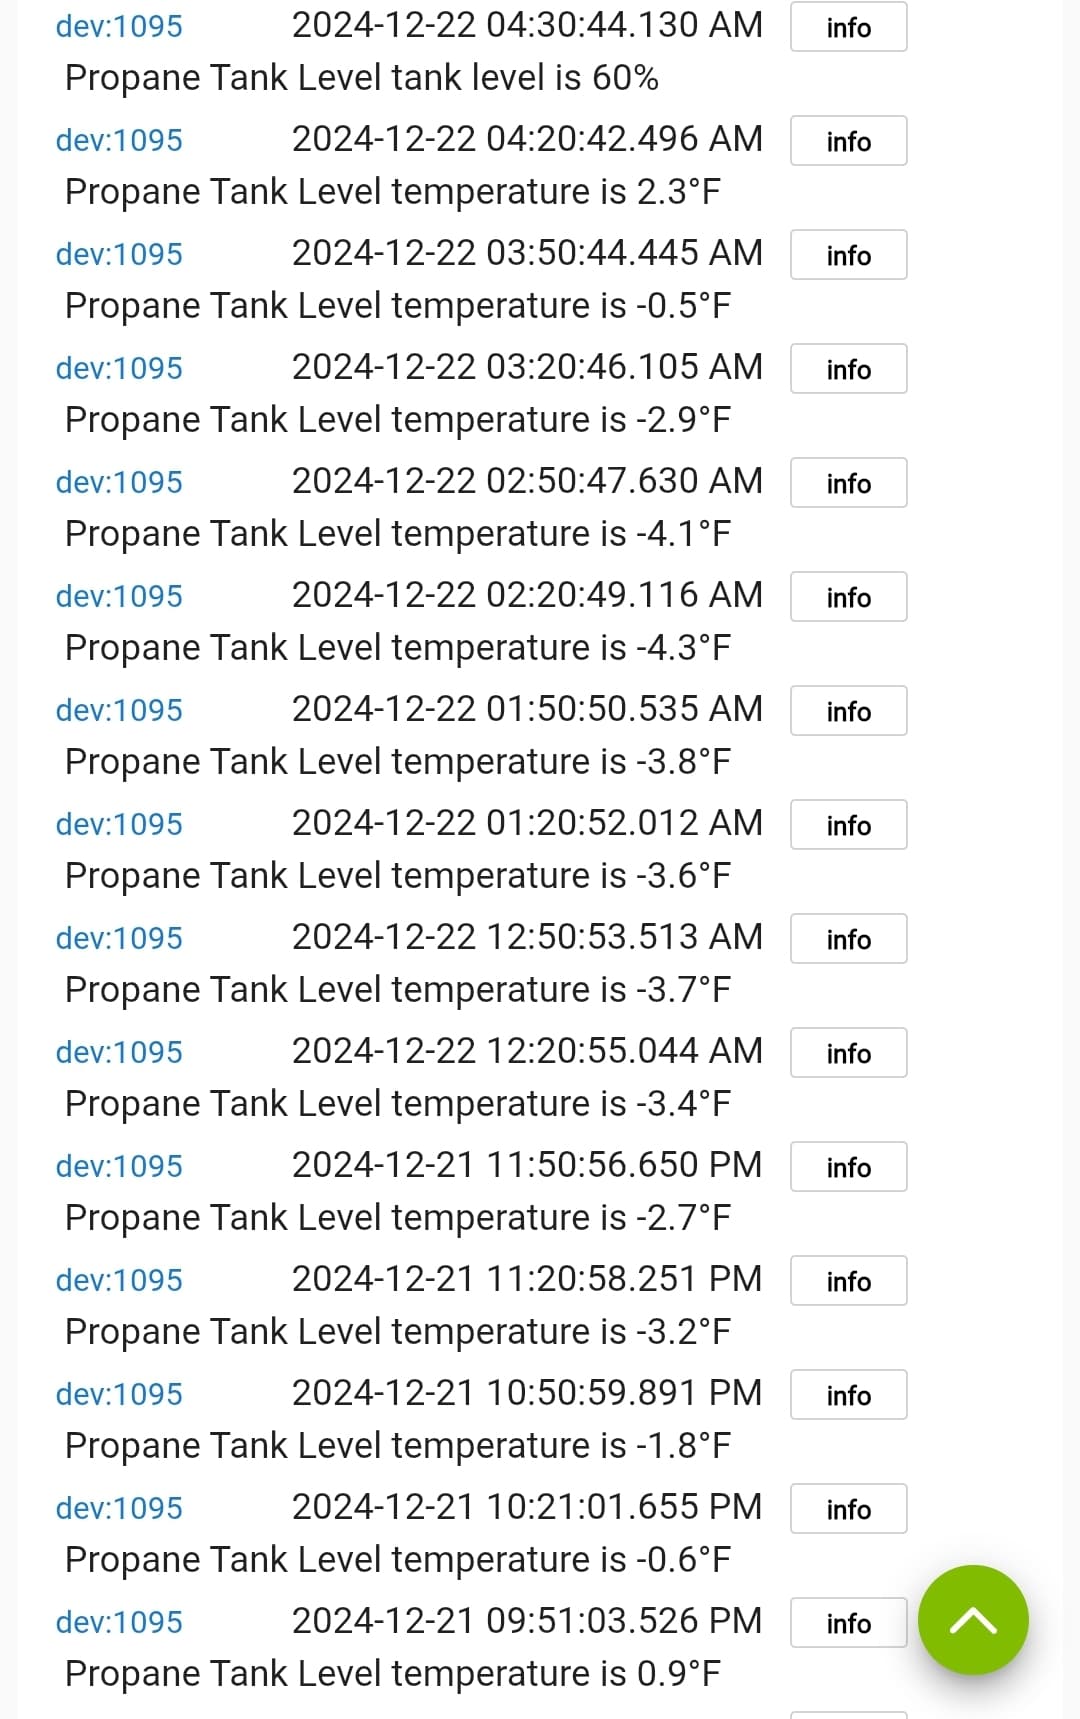
Task: Click info button for 12:20:55.044 AM entry
Action: point(848,1053)
